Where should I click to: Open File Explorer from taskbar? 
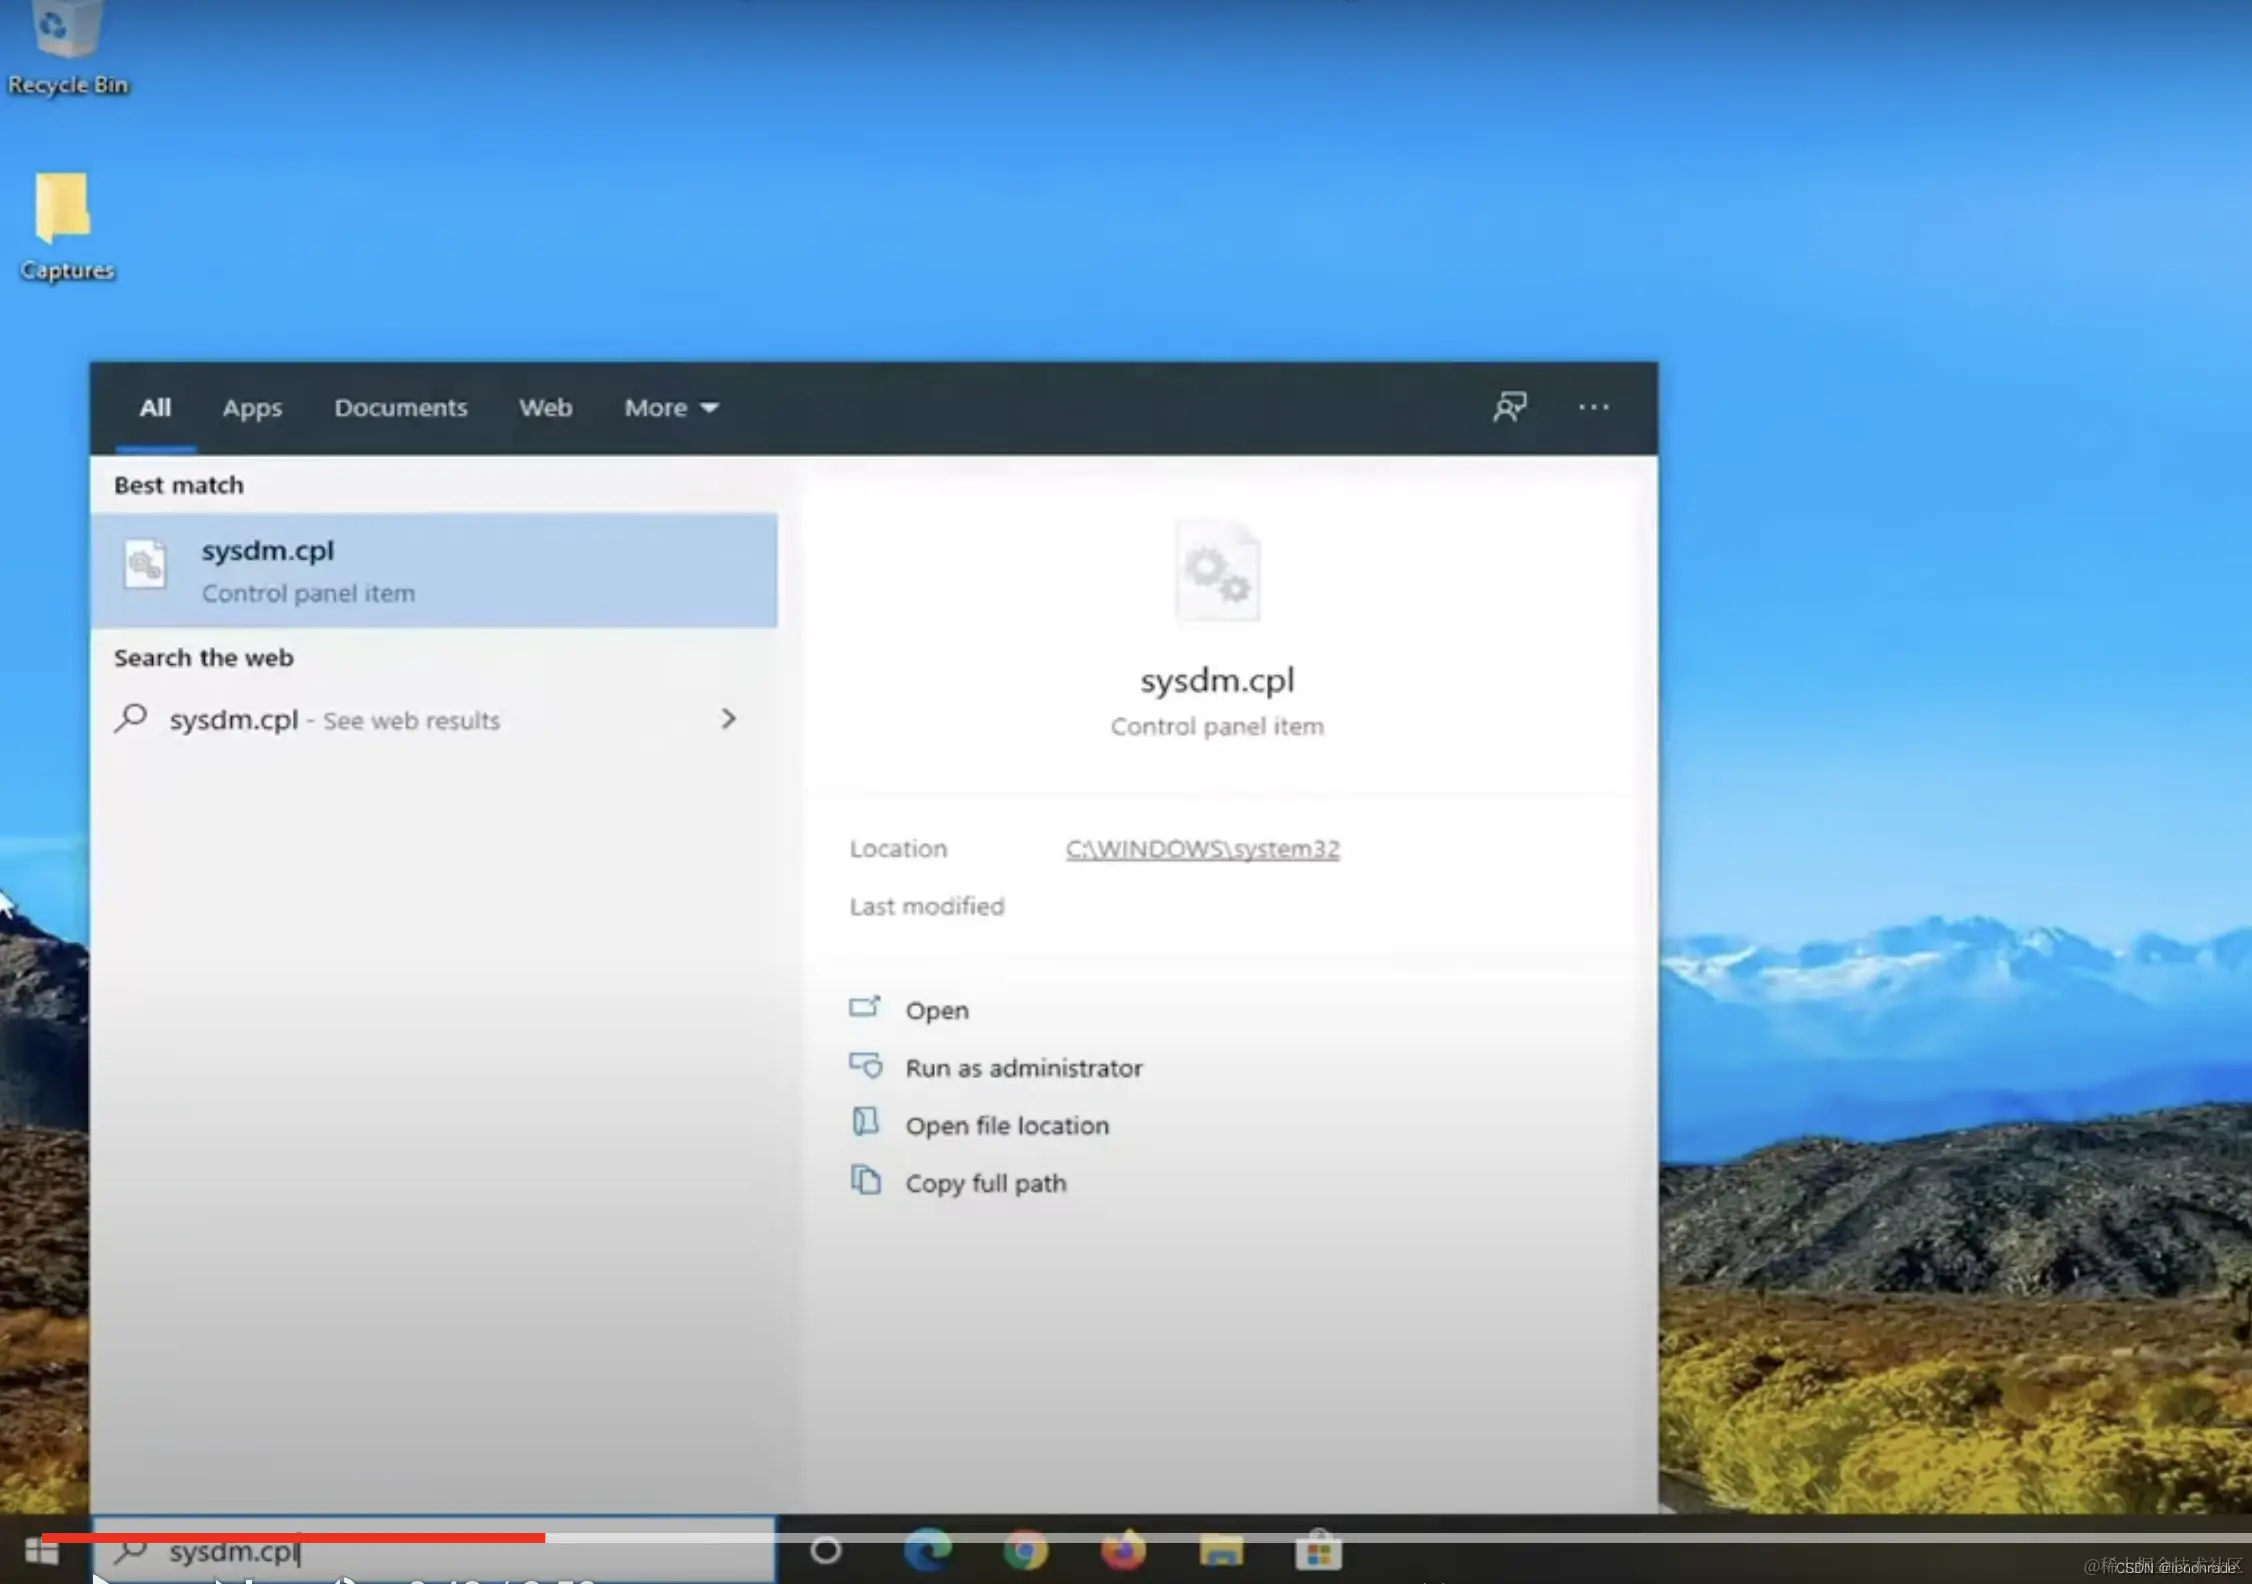tap(1220, 1551)
